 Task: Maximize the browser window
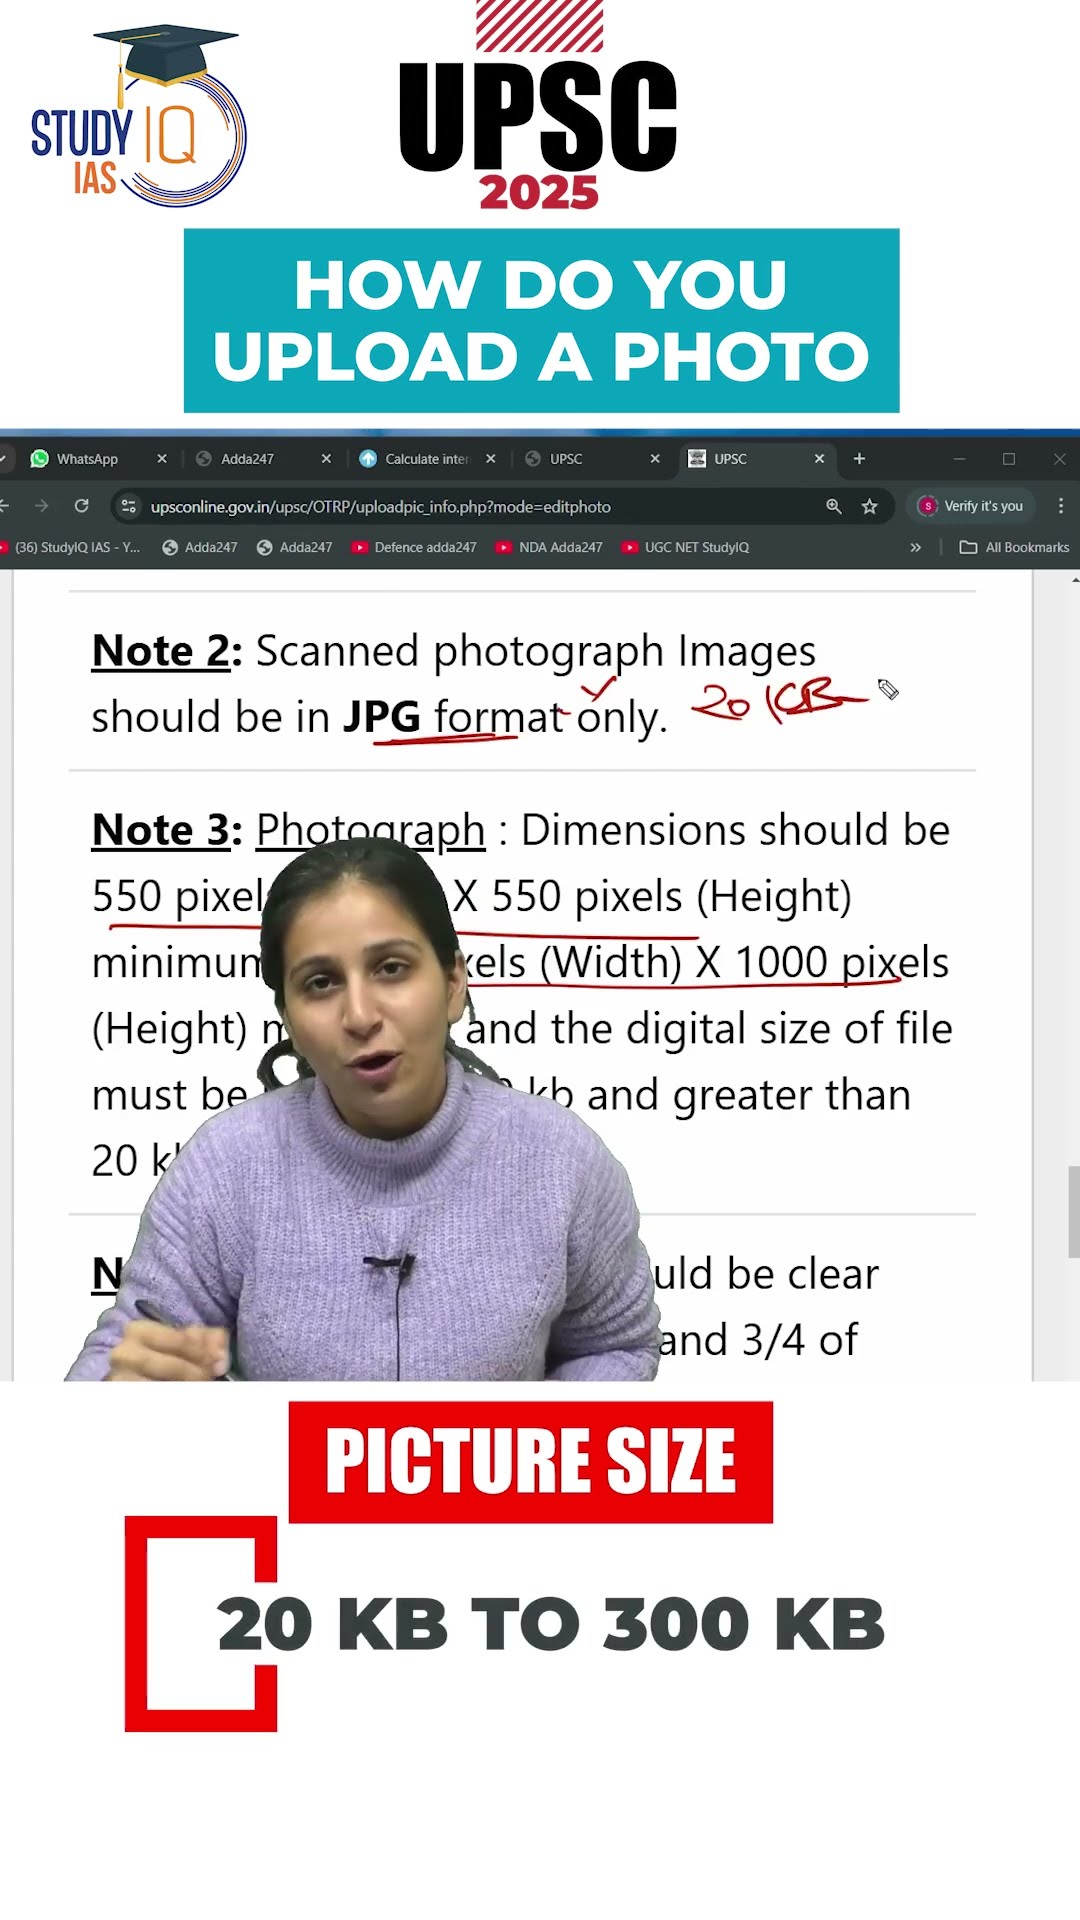(1009, 459)
